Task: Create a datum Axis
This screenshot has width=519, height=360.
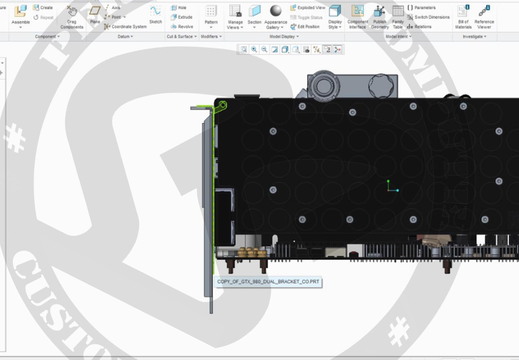Action: pyautogui.click(x=112, y=7)
